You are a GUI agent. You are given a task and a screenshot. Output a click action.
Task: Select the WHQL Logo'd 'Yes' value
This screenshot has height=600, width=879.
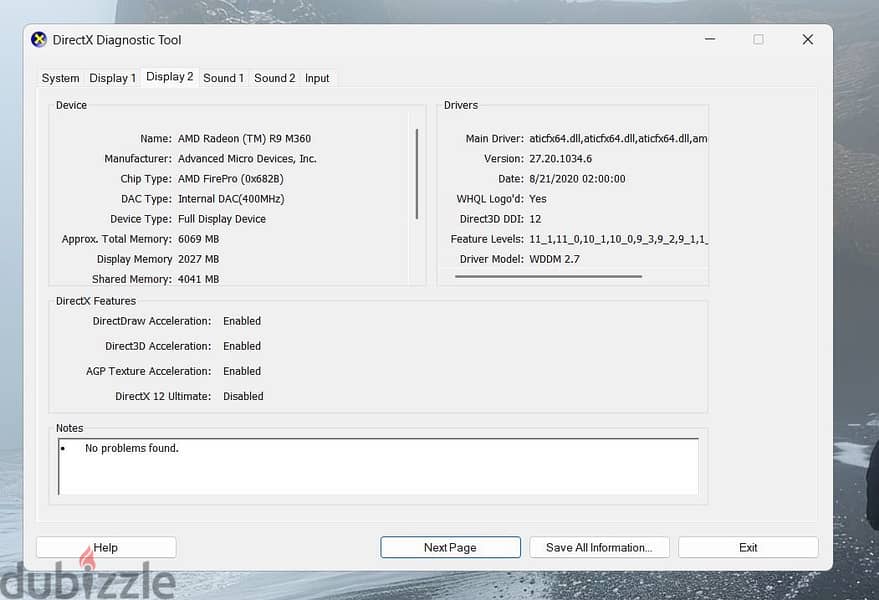[538, 199]
